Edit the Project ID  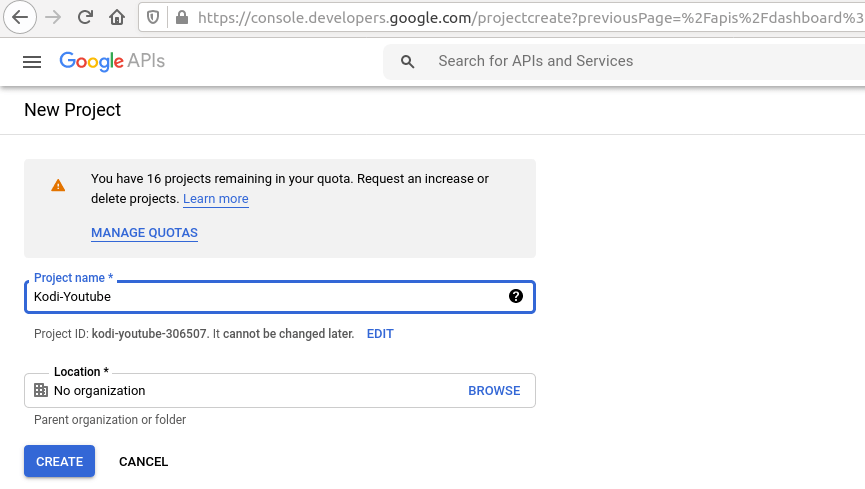pyautogui.click(x=380, y=334)
